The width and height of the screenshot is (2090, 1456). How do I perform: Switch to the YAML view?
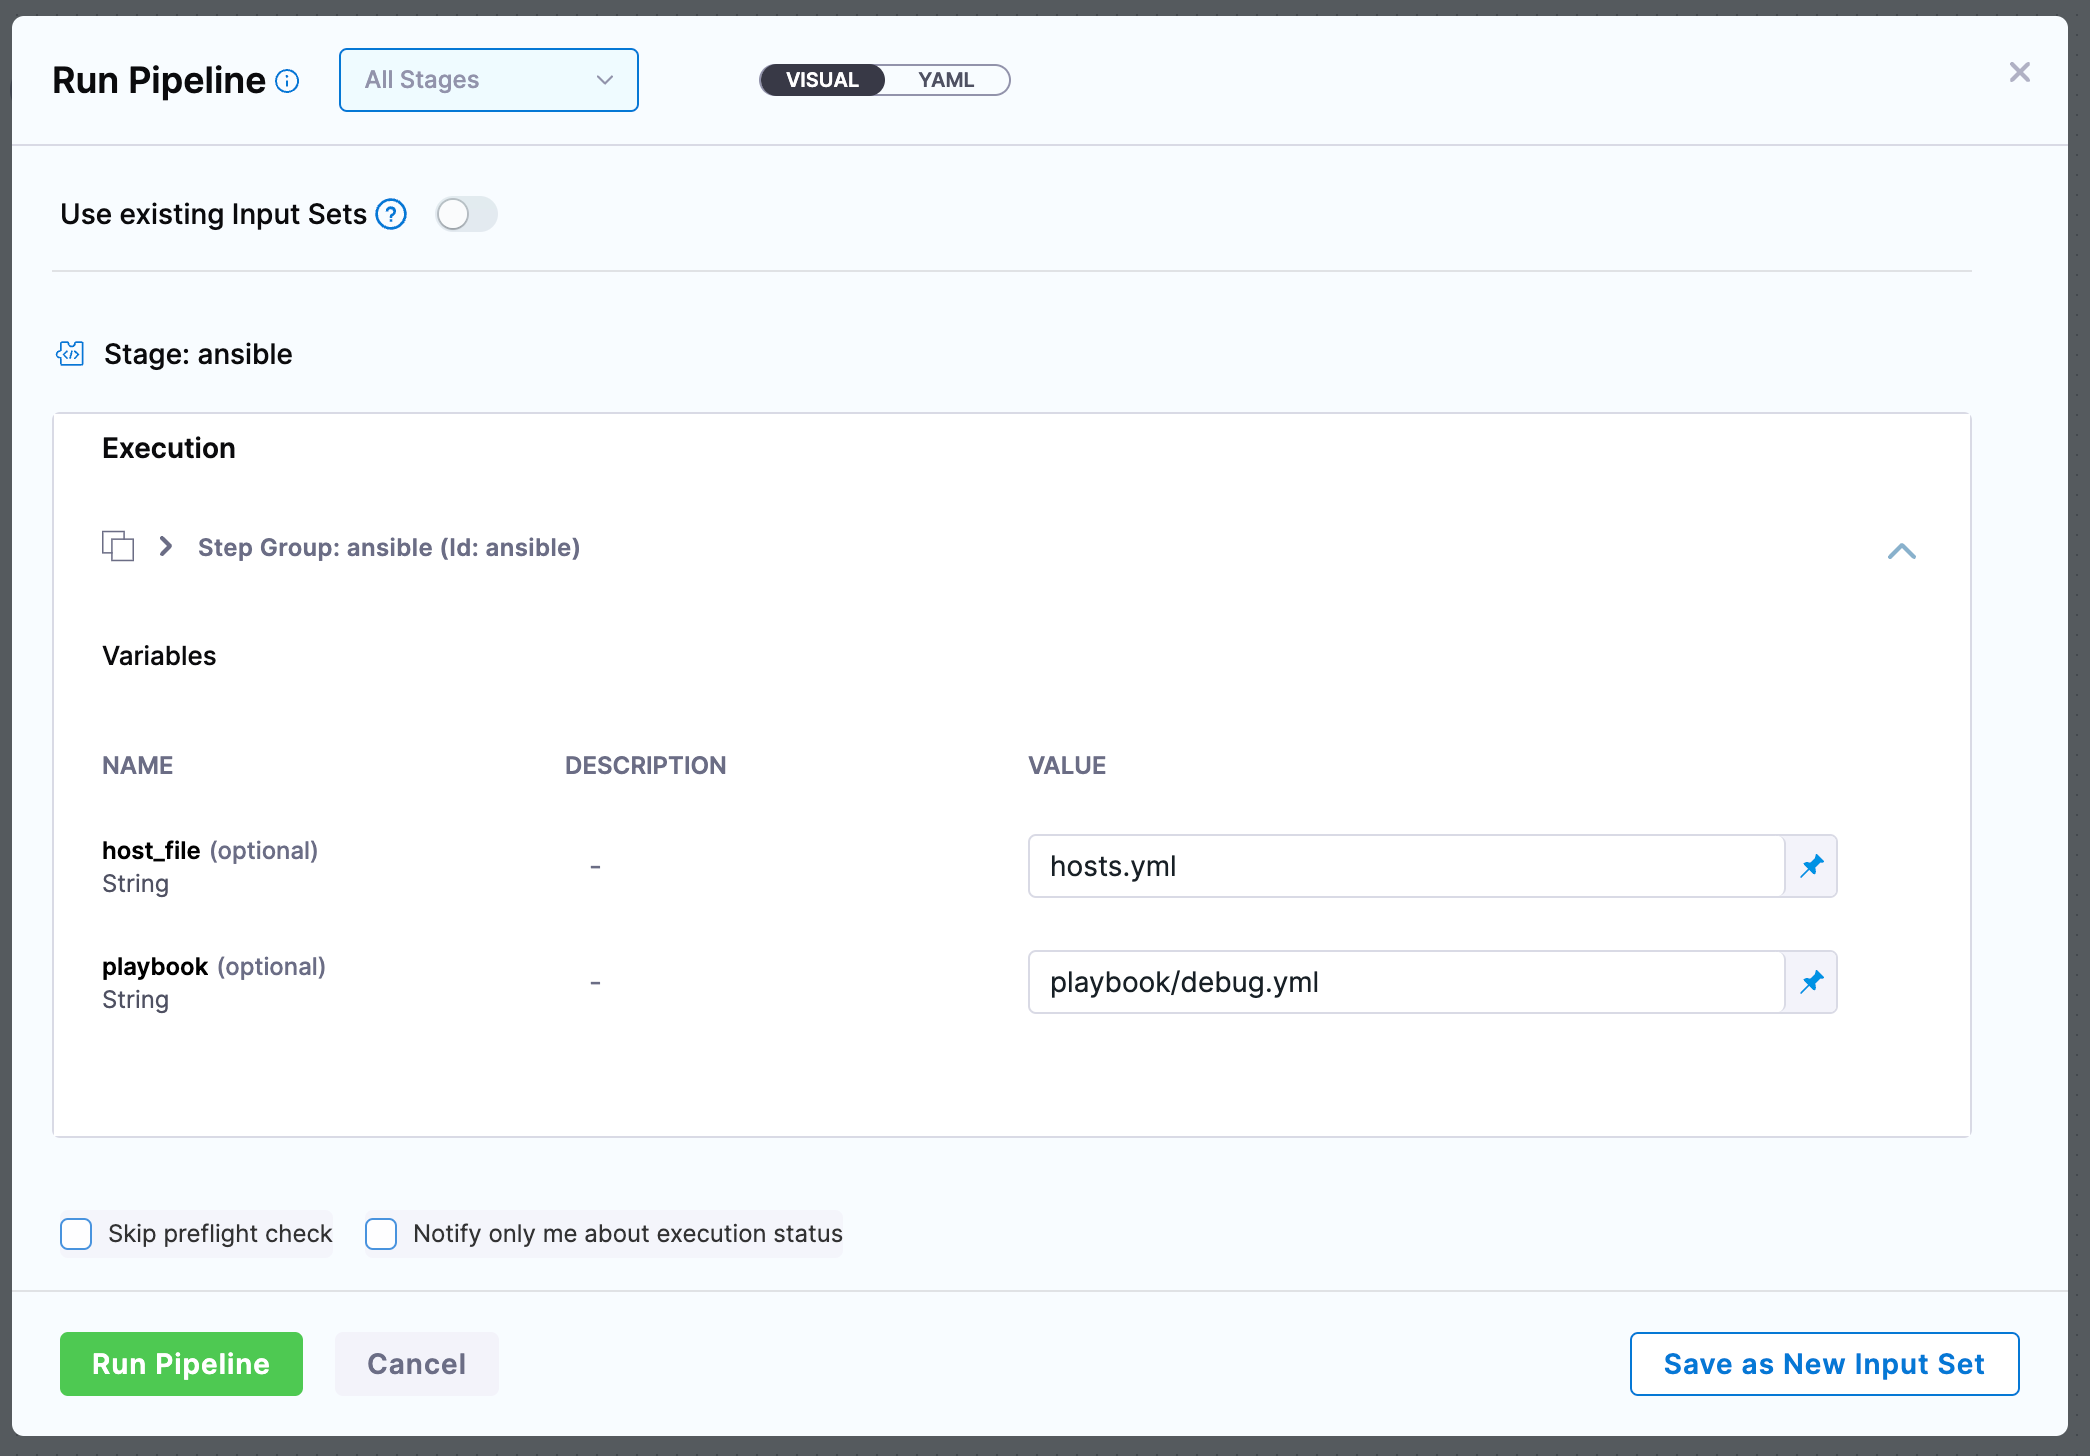(945, 80)
